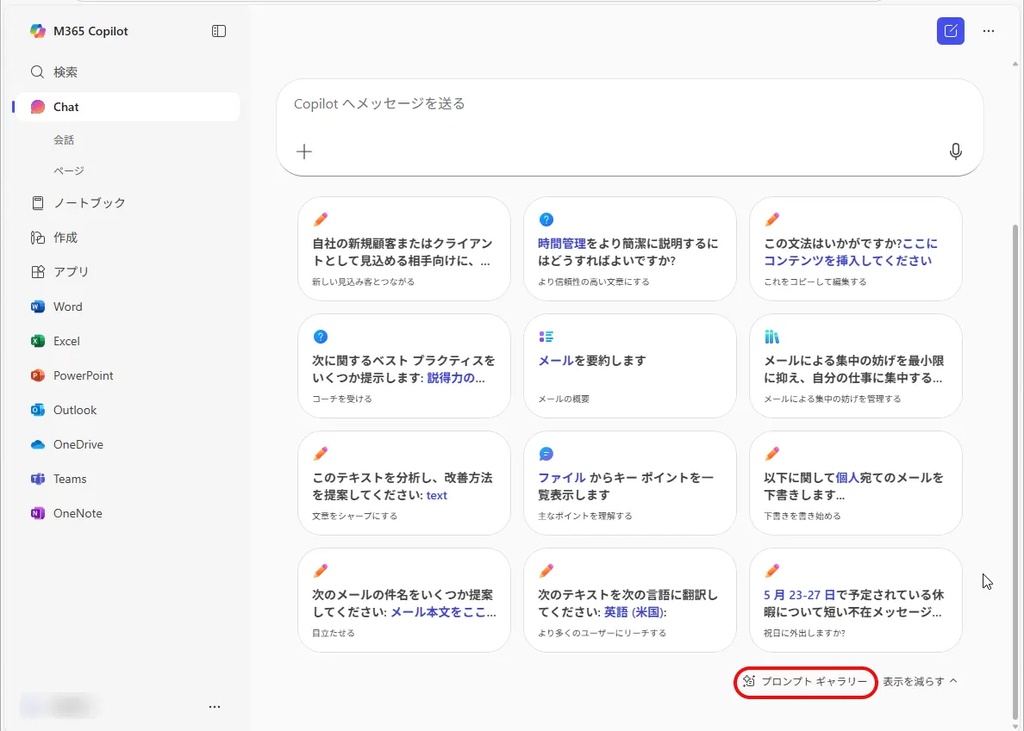Open OneNote from the sidebar
The height and width of the screenshot is (731, 1024).
pyautogui.click(x=77, y=513)
